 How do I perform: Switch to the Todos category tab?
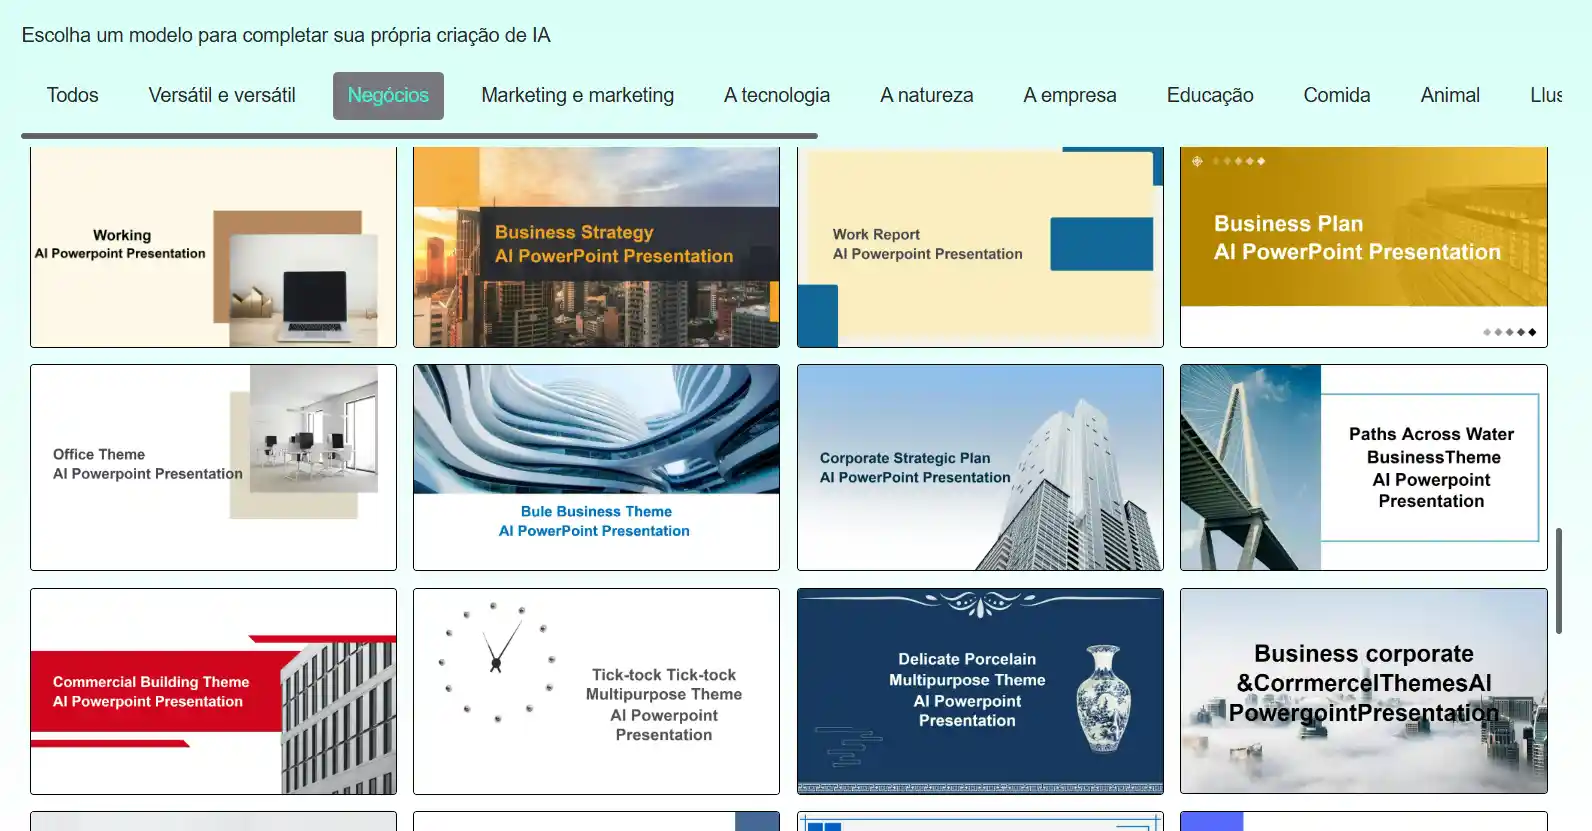tap(72, 95)
